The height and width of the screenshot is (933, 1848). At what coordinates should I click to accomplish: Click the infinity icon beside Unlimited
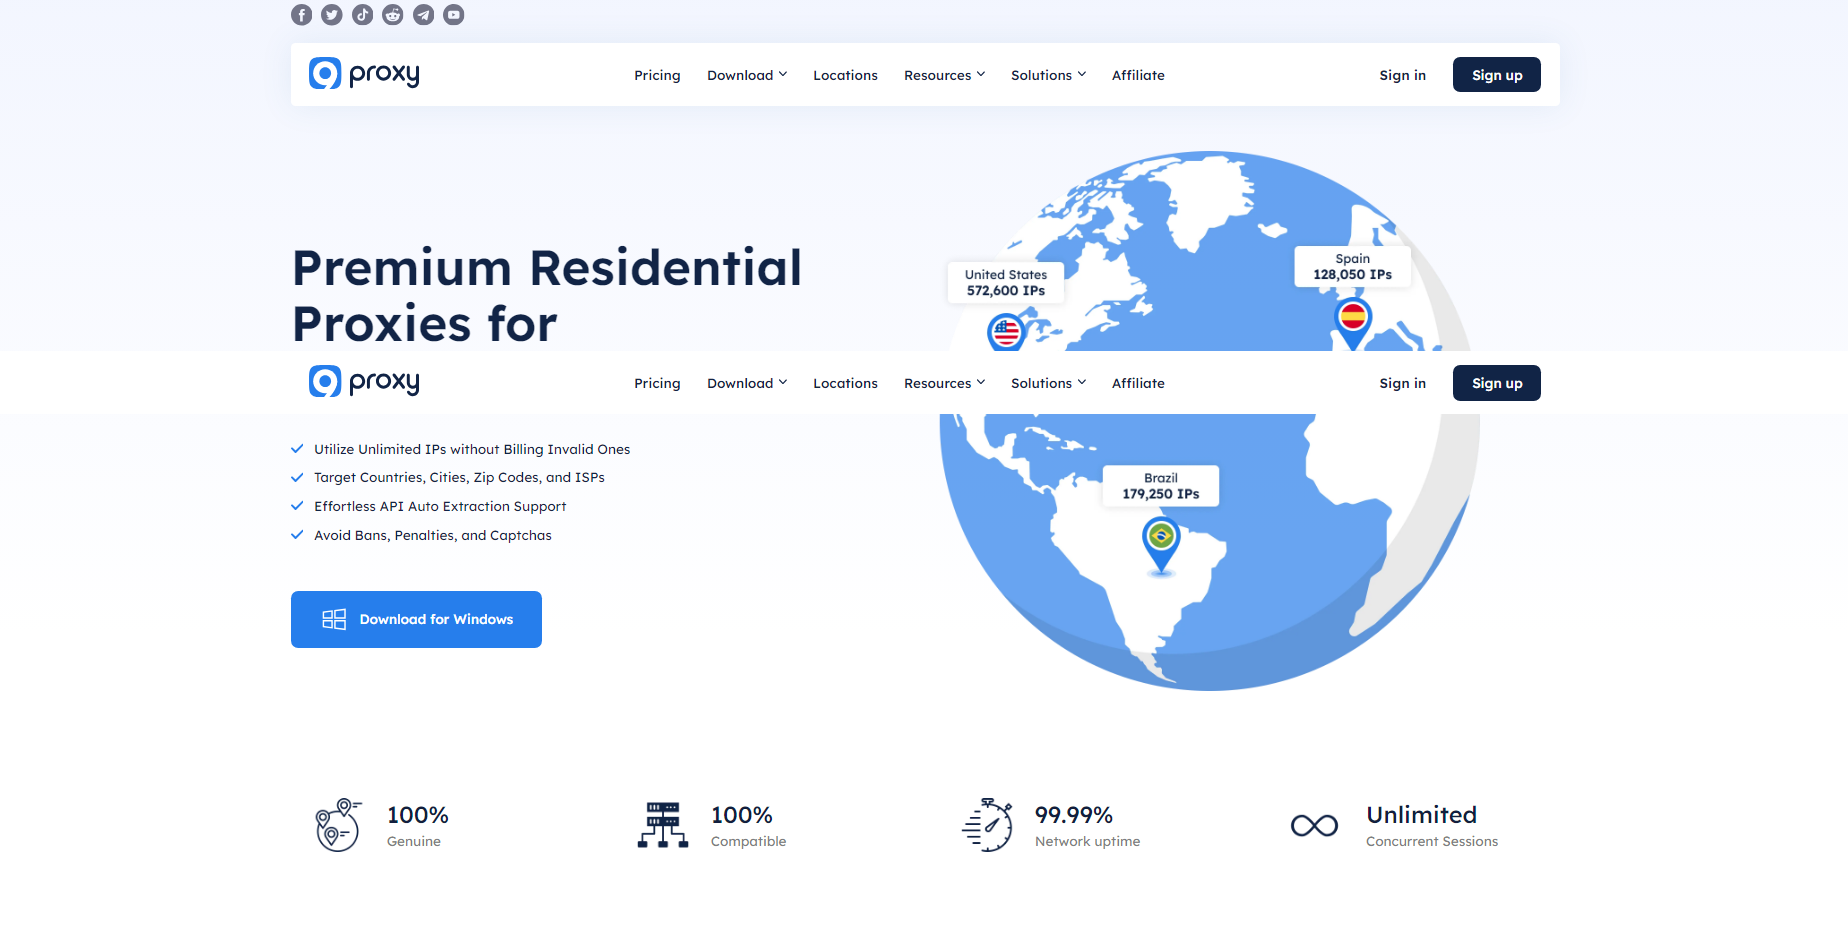[x=1314, y=826]
